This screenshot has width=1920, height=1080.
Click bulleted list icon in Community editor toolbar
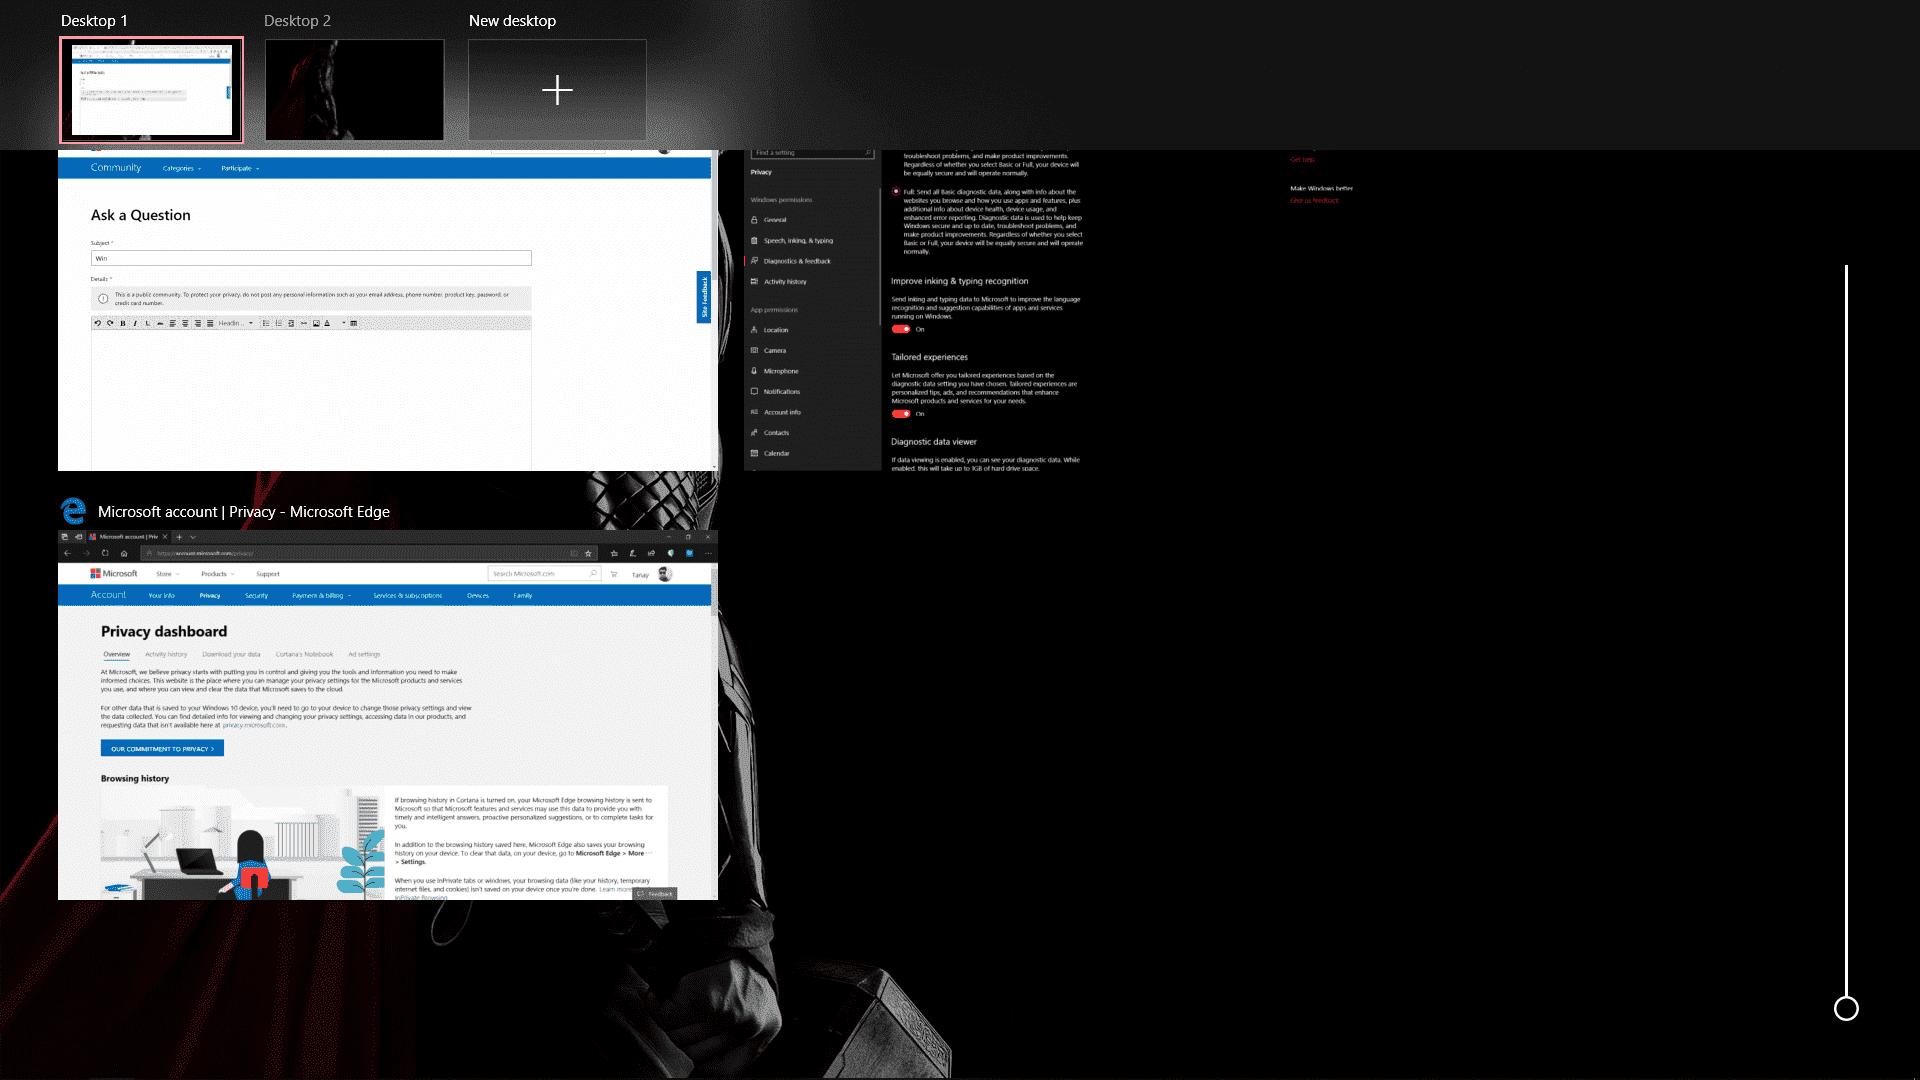pos(265,323)
